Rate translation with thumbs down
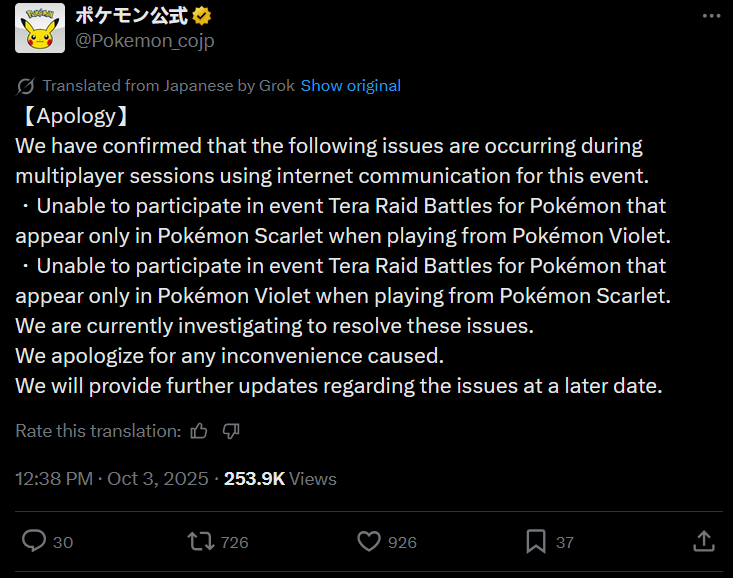Image resolution: width=733 pixels, height=578 pixels. [231, 431]
